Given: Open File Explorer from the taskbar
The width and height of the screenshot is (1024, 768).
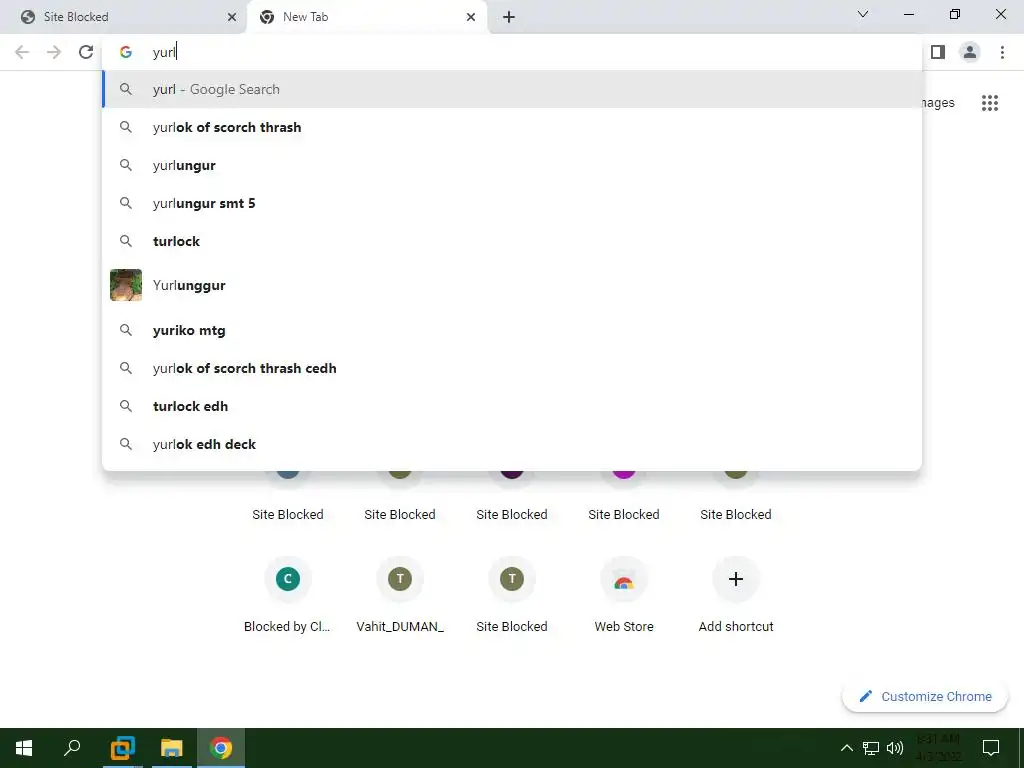Looking at the screenshot, I should coord(172,748).
